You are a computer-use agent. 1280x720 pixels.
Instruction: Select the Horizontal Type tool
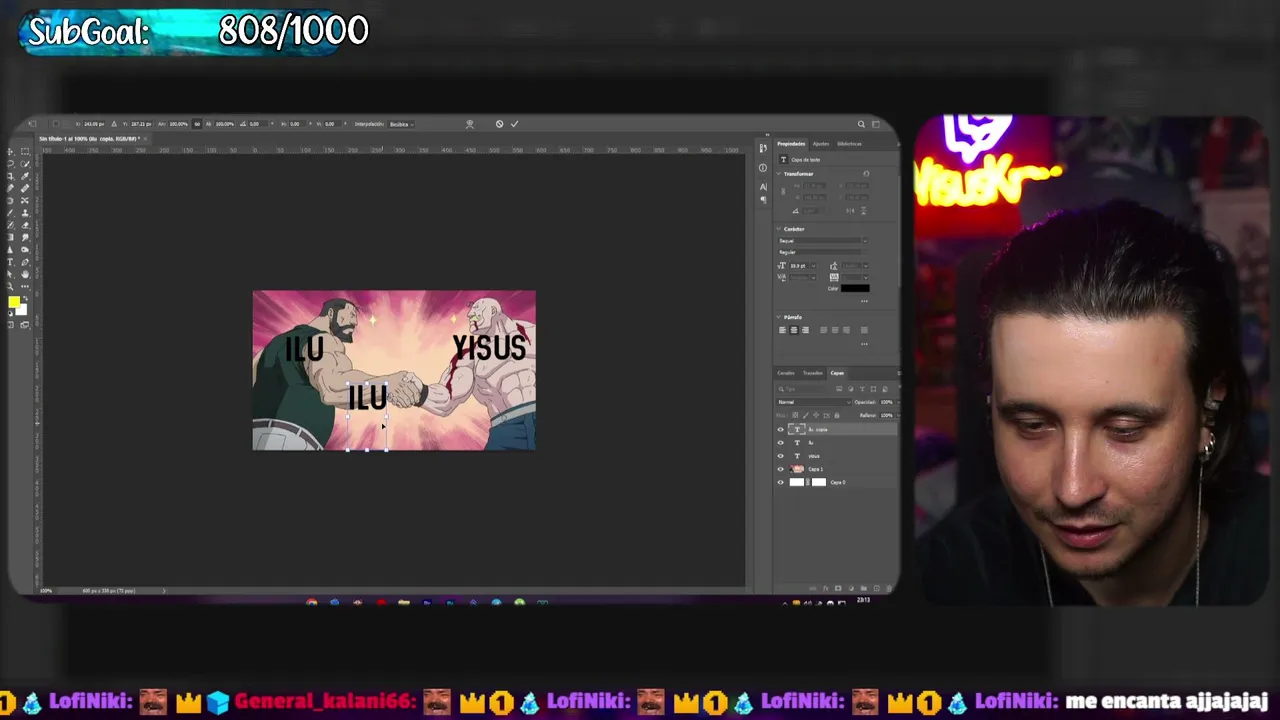(11, 262)
